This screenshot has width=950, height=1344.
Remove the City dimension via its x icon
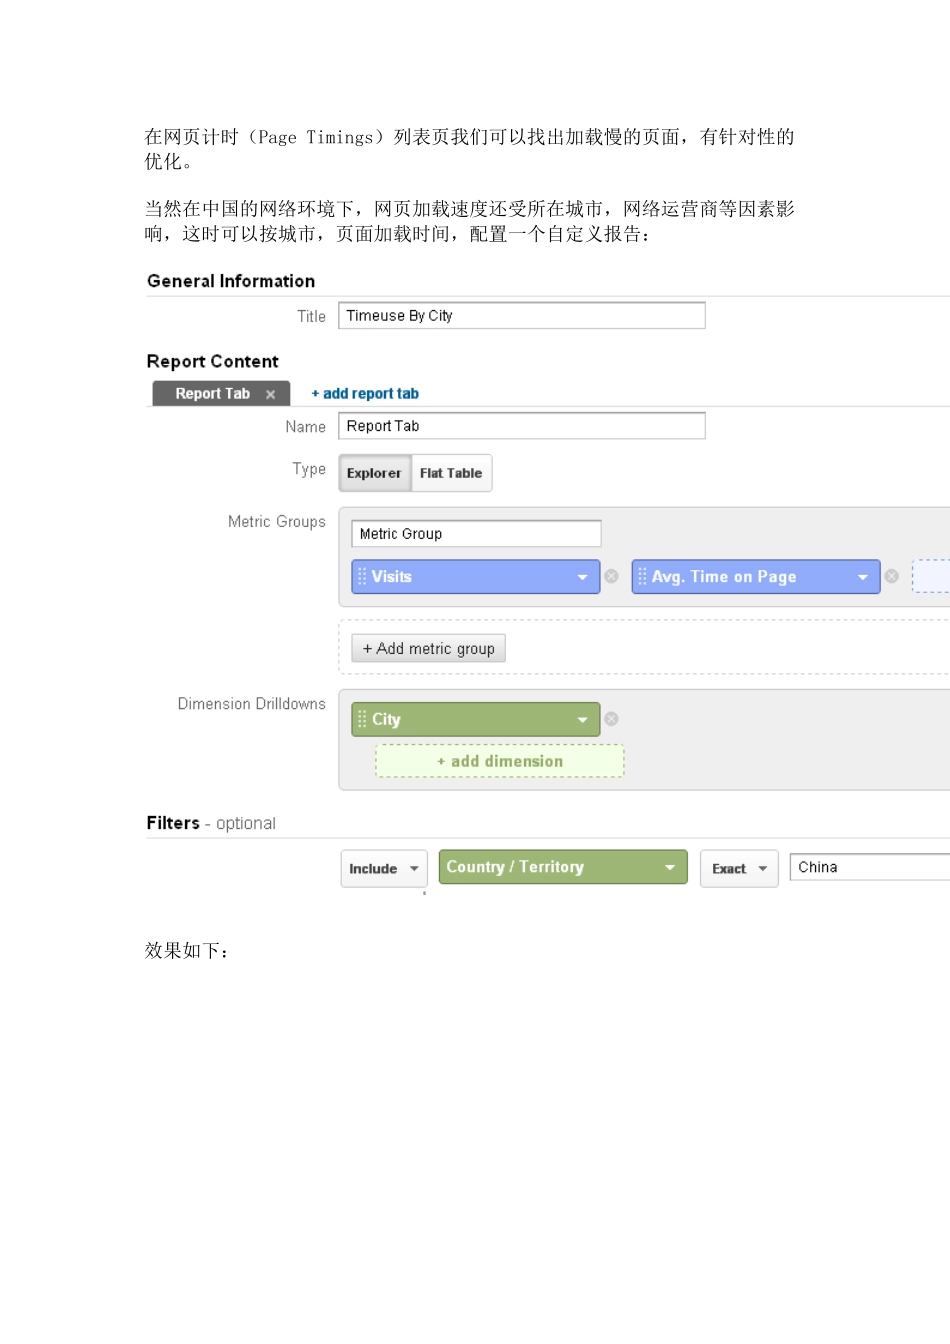point(611,719)
